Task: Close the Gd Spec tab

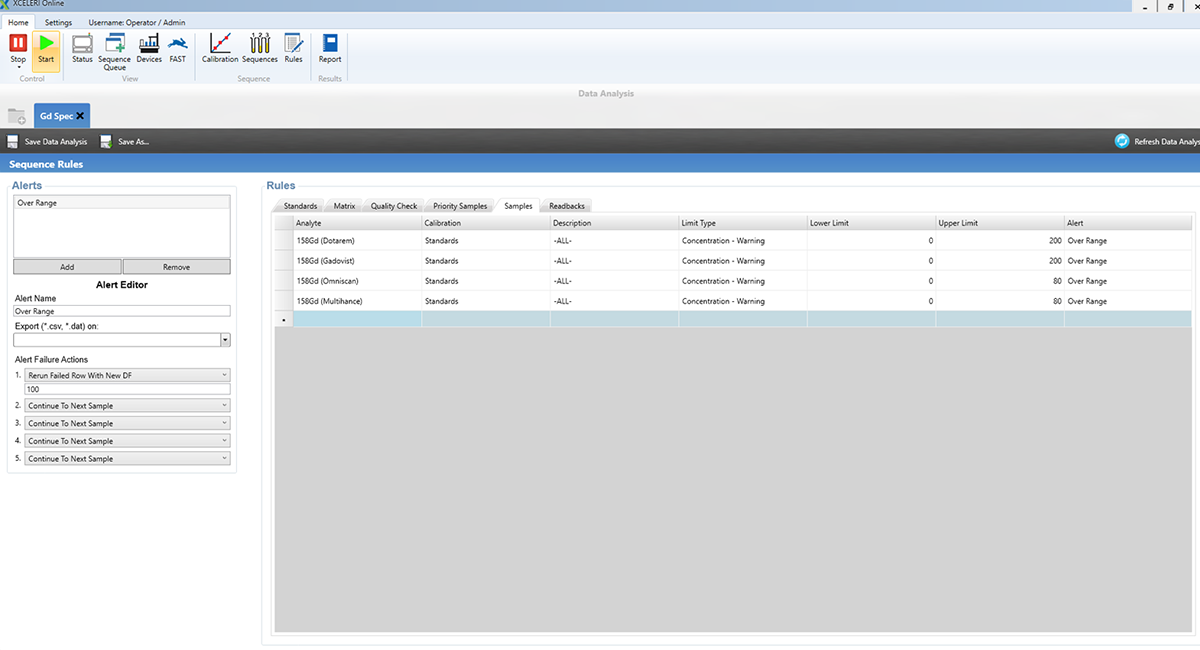Action: (x=80, y=116)
